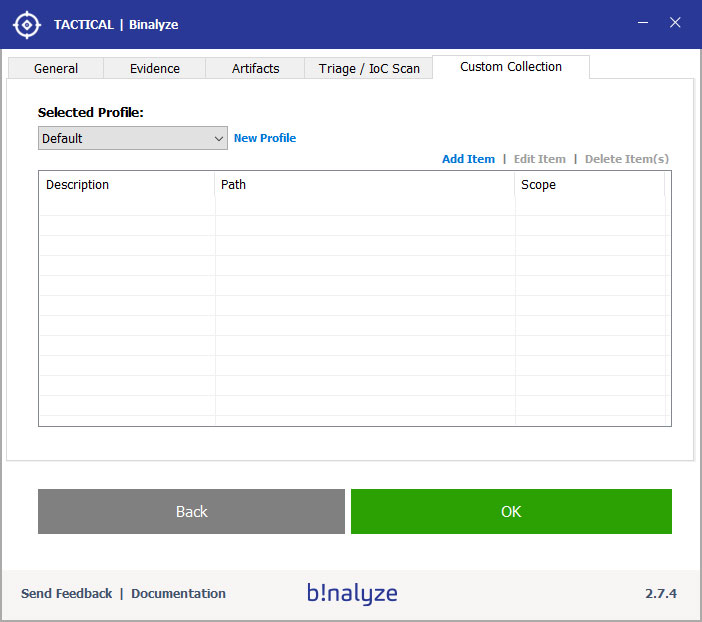Minimize the Tactical window
Viewport: 702px width, 622px height.
click(x=643, y=22)
